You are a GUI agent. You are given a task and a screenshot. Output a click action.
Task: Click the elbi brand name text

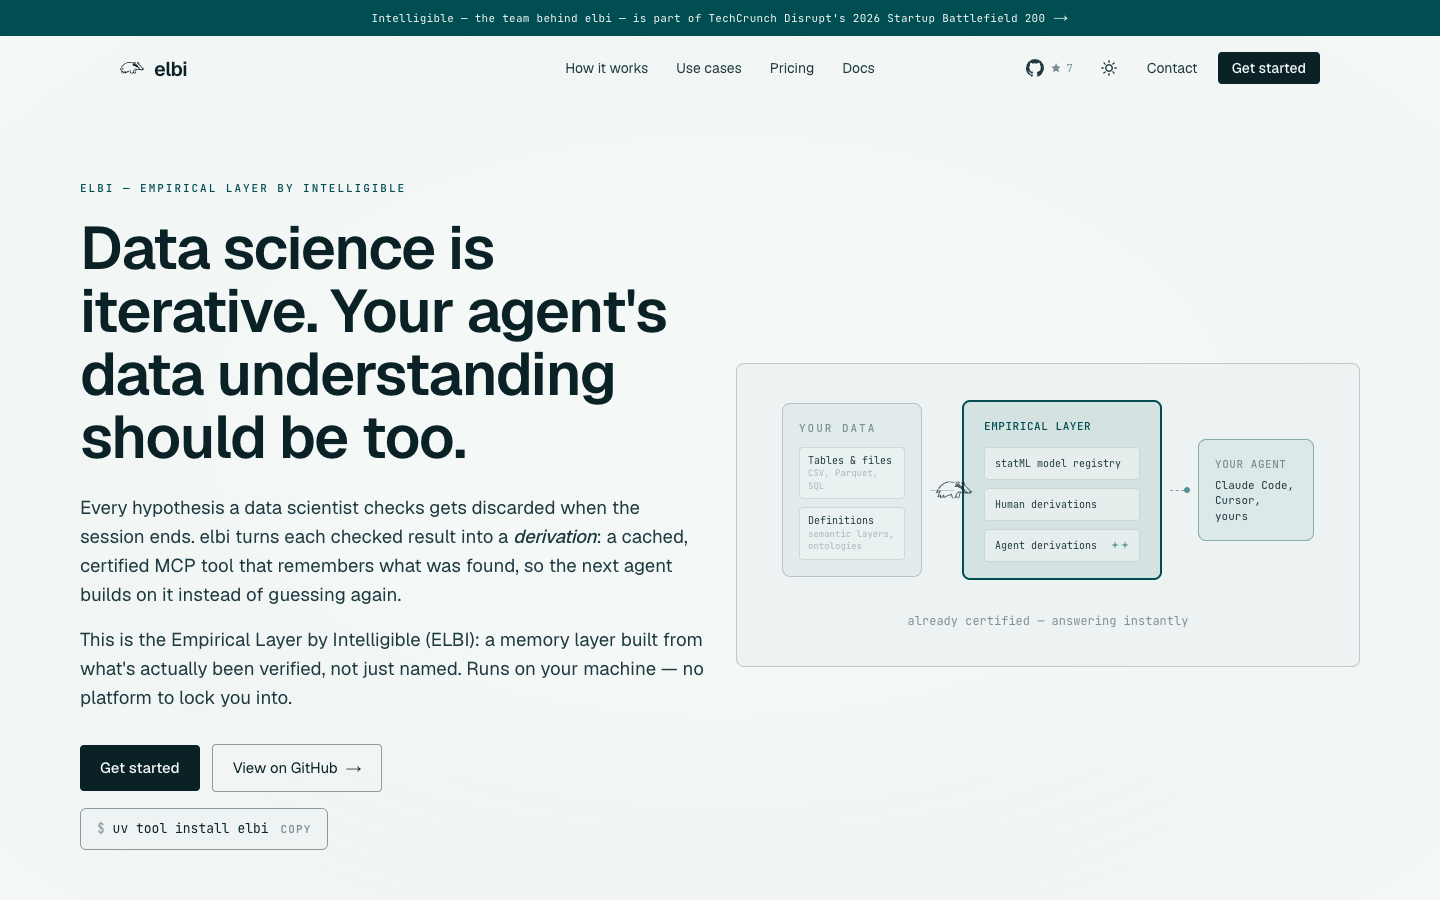(171, 68)
